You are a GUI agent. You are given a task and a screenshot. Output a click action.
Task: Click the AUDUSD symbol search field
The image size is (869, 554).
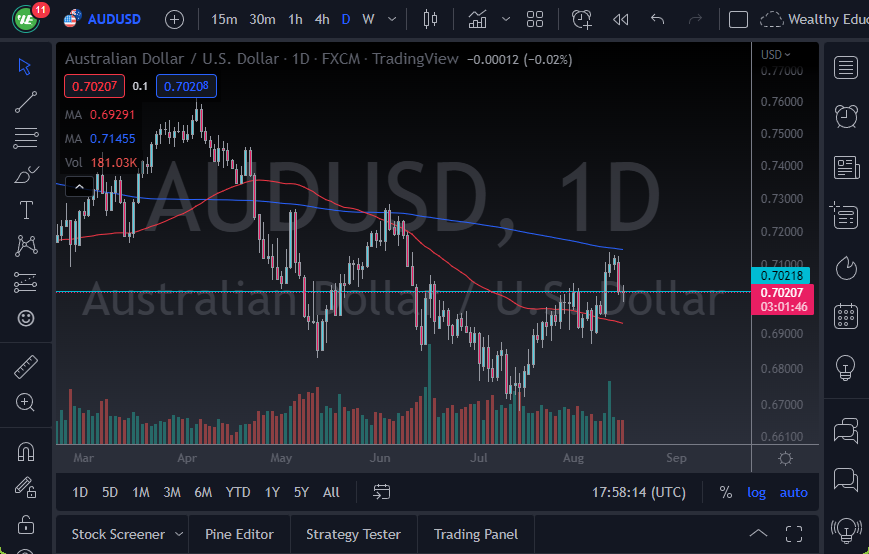113,19
